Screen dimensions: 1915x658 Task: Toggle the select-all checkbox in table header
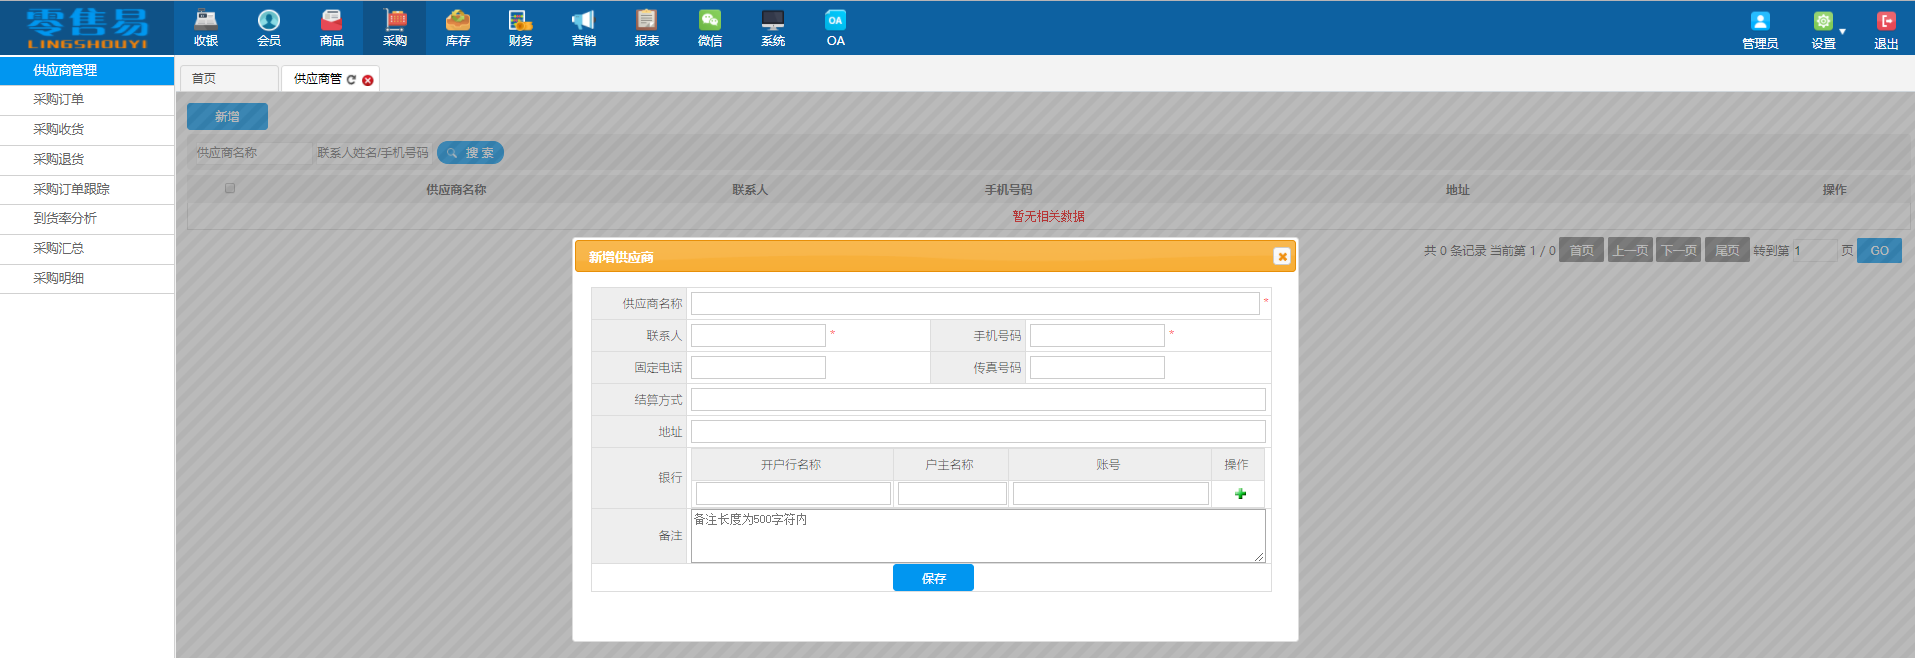(230, 188)
